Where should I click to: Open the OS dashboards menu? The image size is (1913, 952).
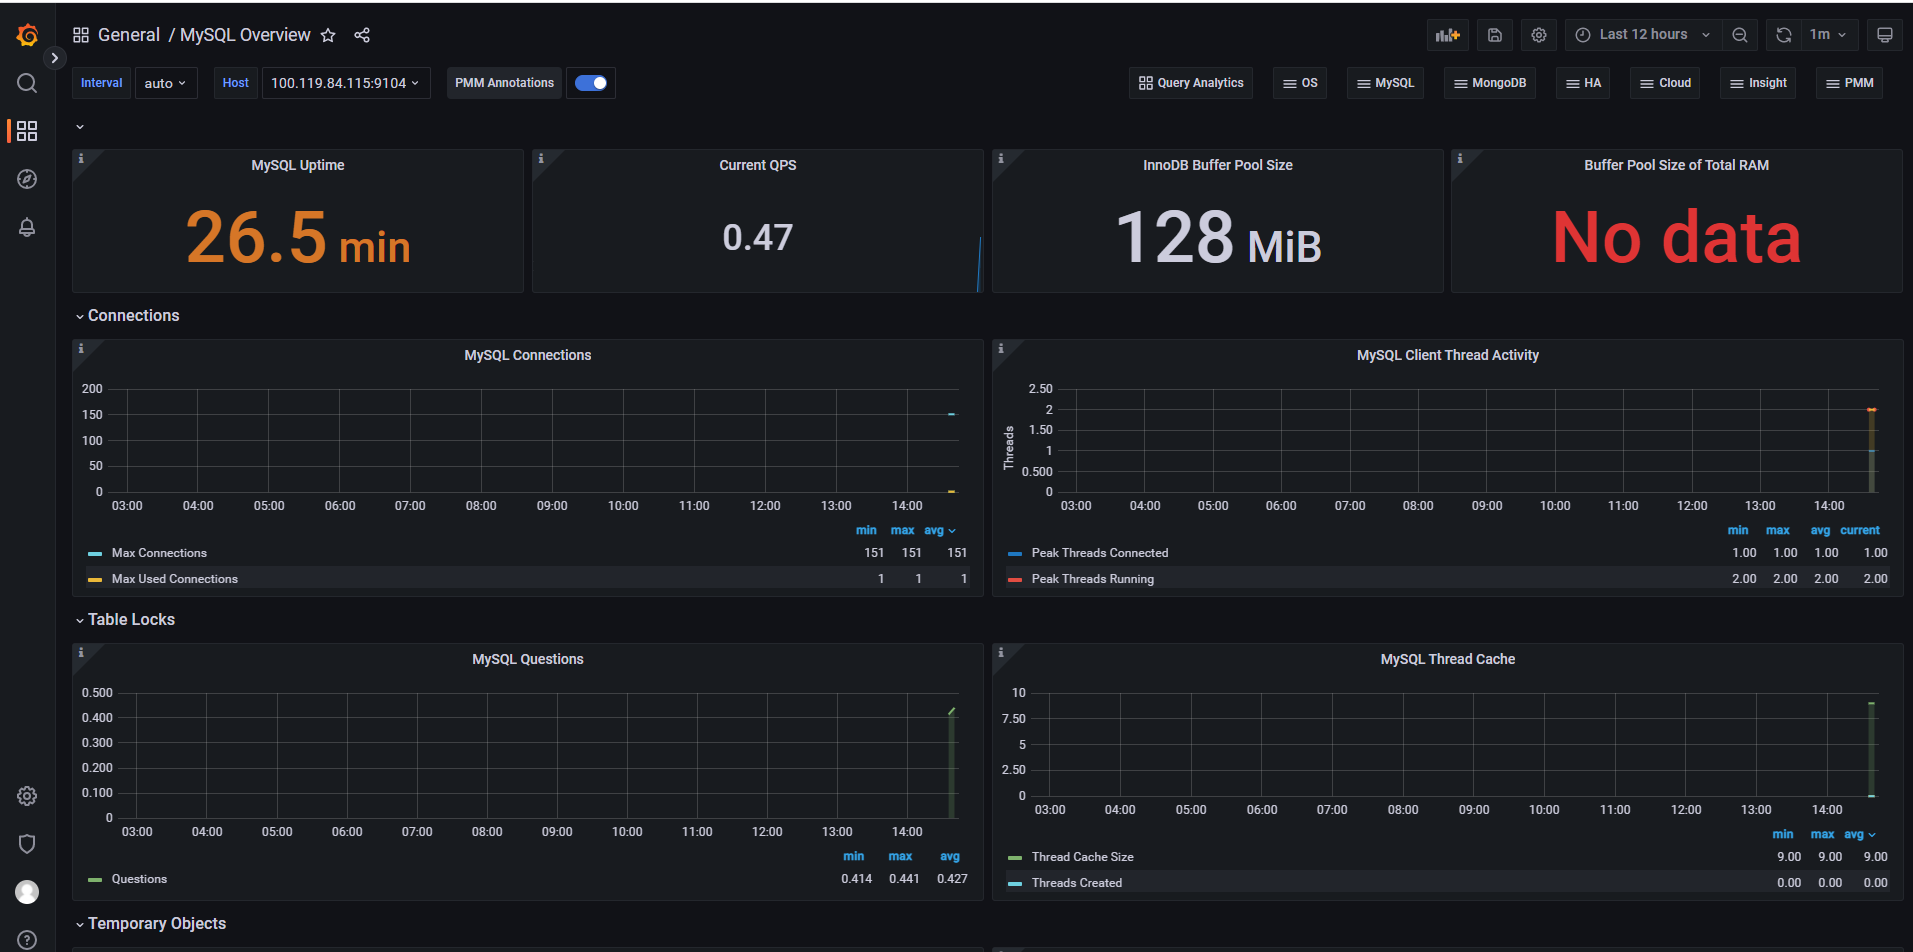click(x=1300, y=83)
